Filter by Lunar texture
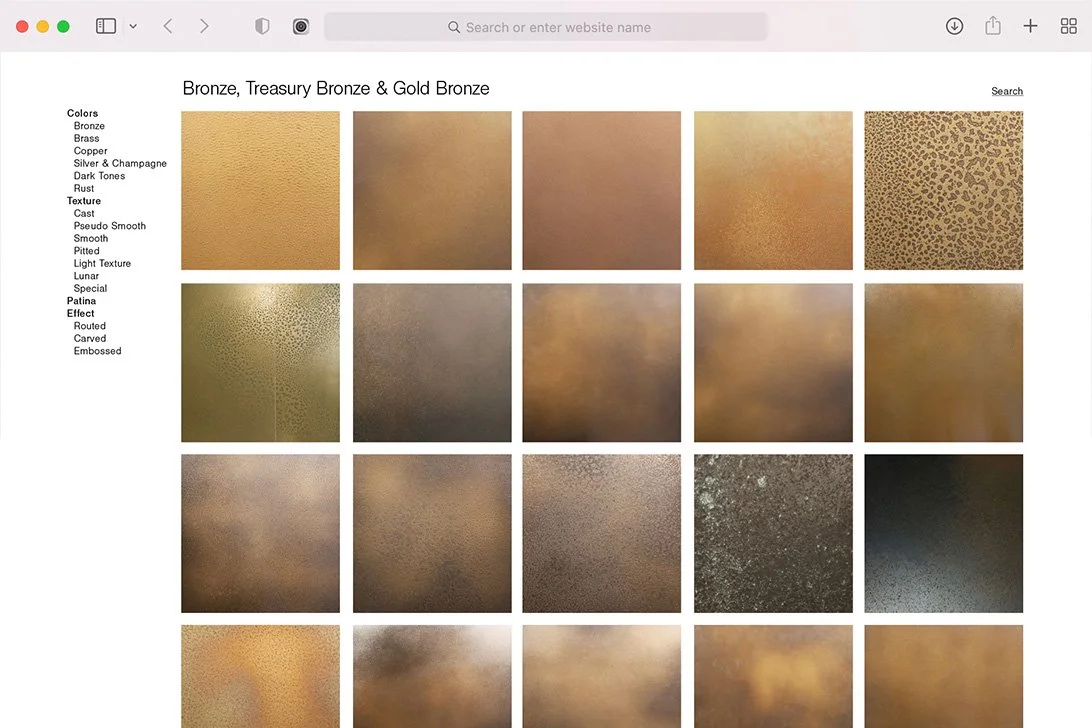This screenshot has height=728, width=1092. (x=86, y=276)
